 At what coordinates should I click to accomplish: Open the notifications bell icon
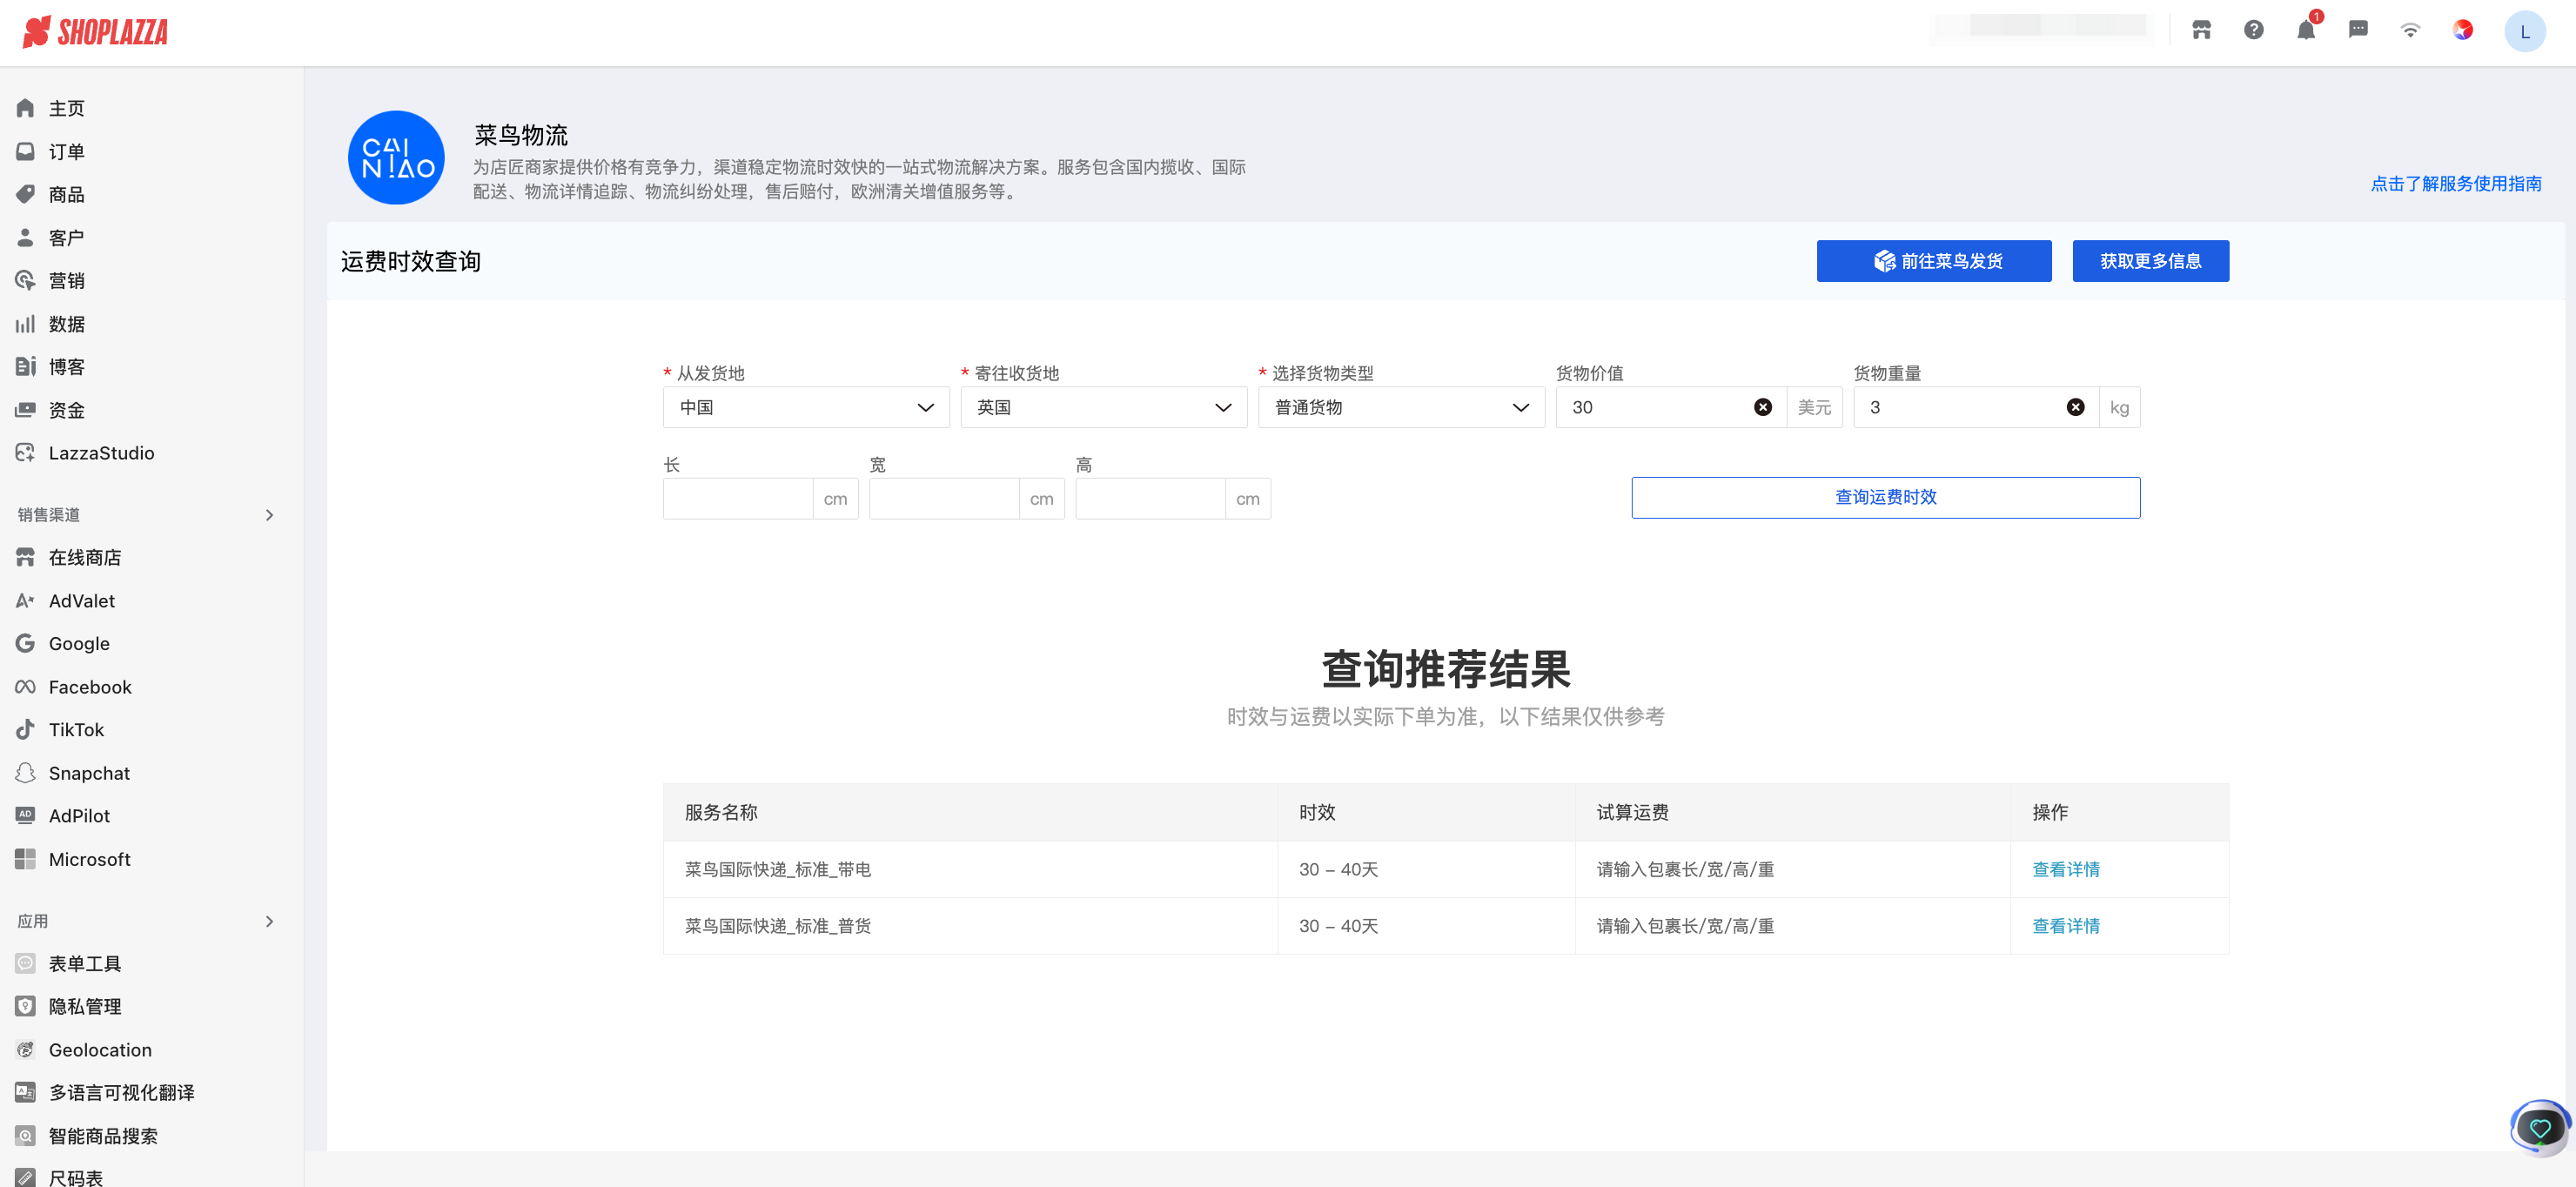pyautogui.click(x=2305, y=30)
